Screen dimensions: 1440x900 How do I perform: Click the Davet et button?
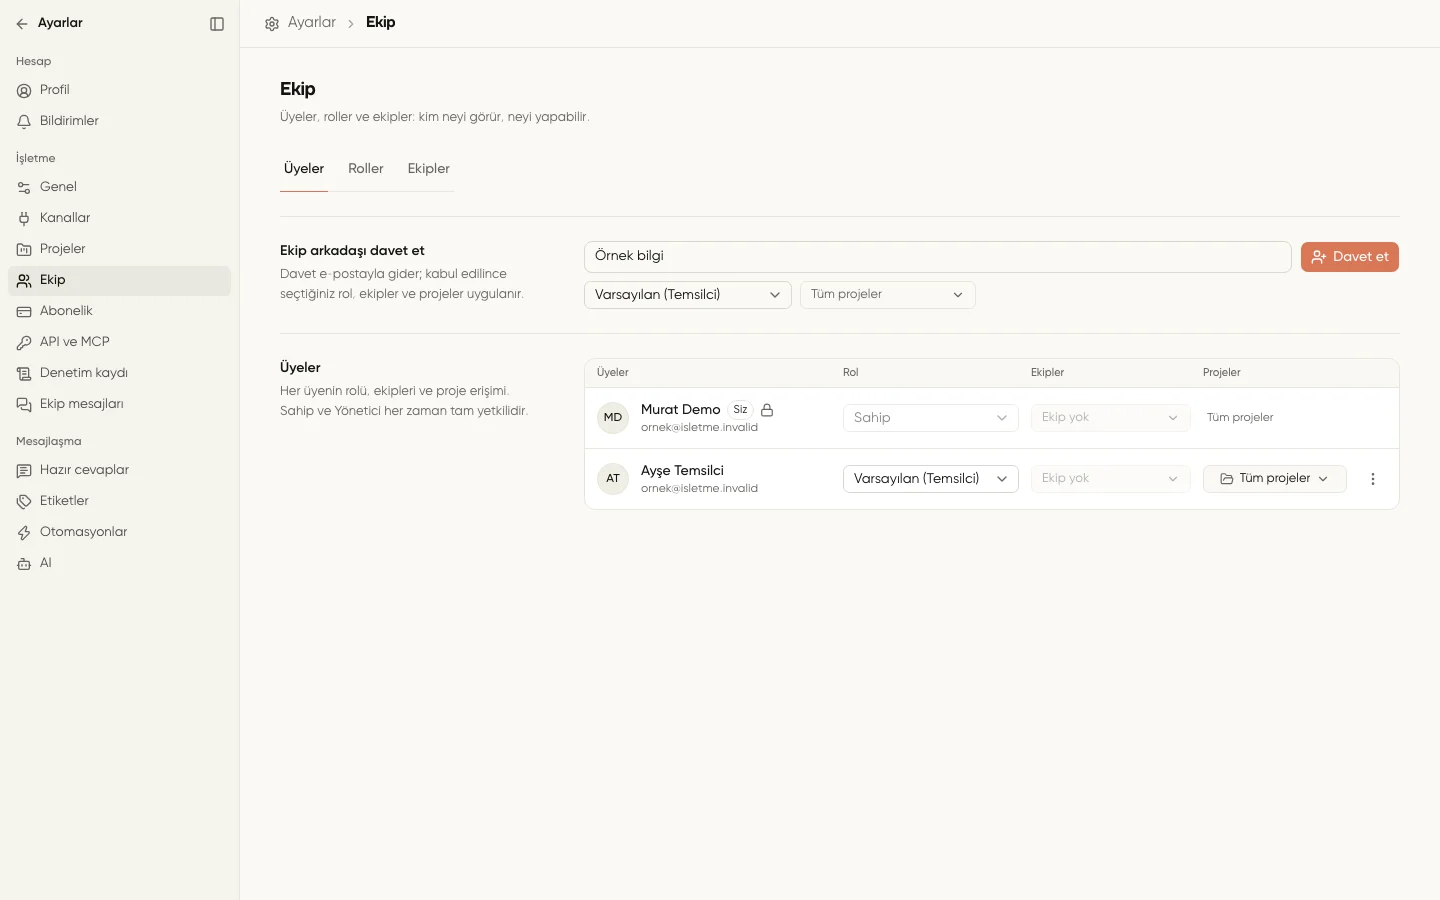coord(1350,257)
